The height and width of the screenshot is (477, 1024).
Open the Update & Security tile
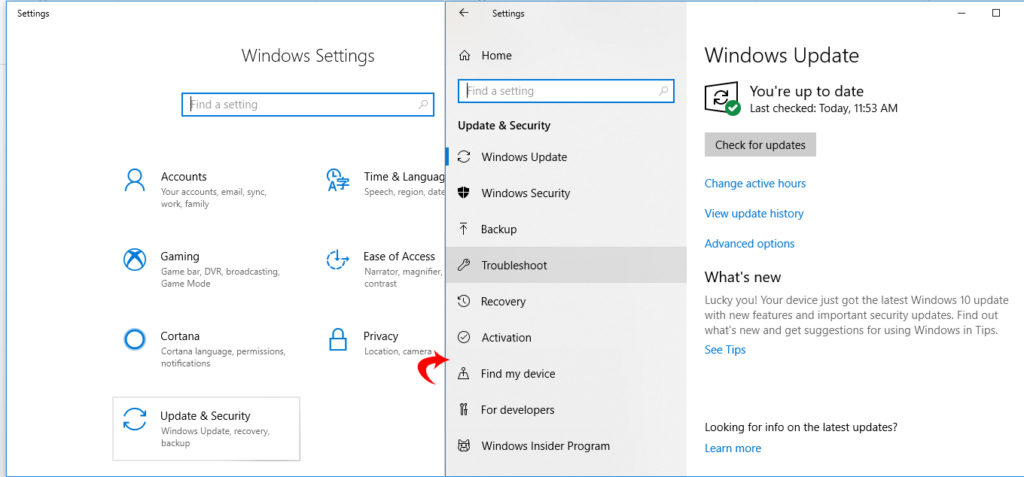coord(206,428)
